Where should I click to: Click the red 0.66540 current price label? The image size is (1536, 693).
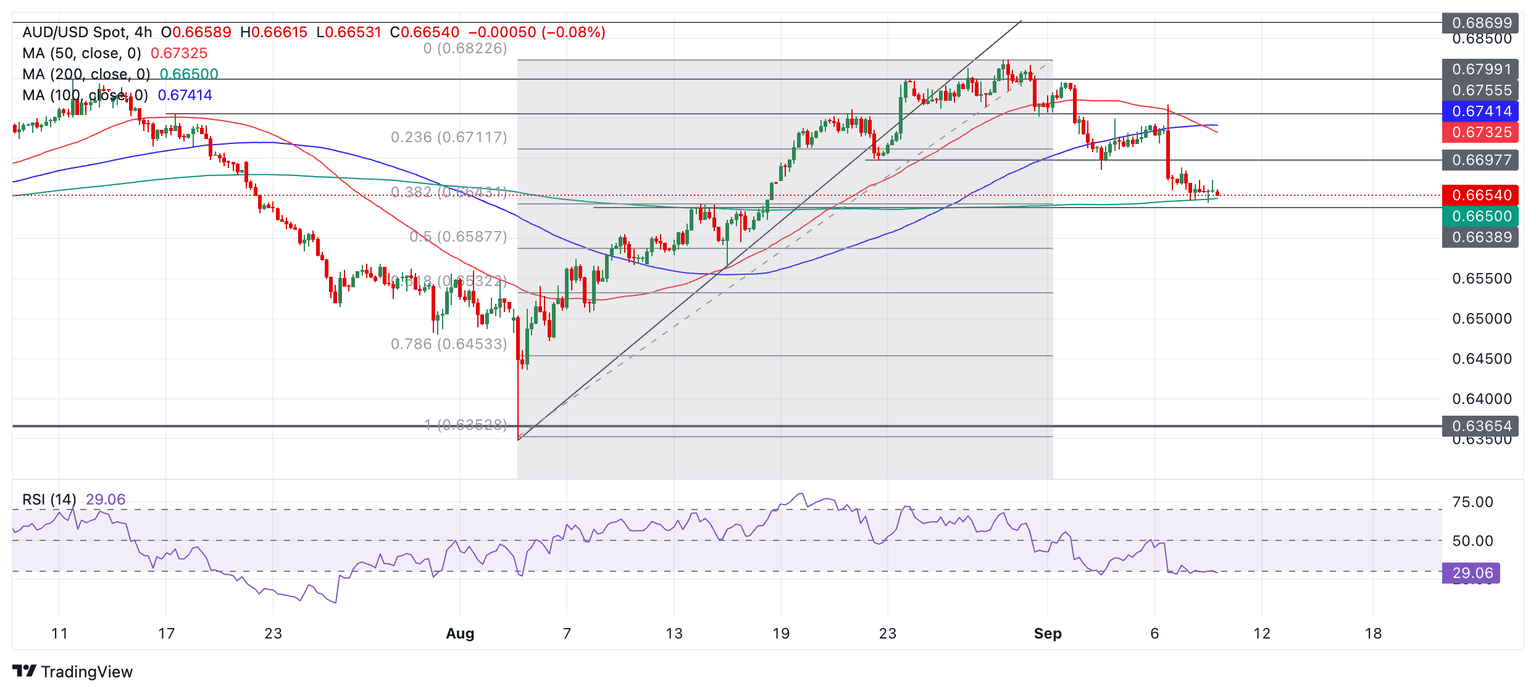point(1480,196)
